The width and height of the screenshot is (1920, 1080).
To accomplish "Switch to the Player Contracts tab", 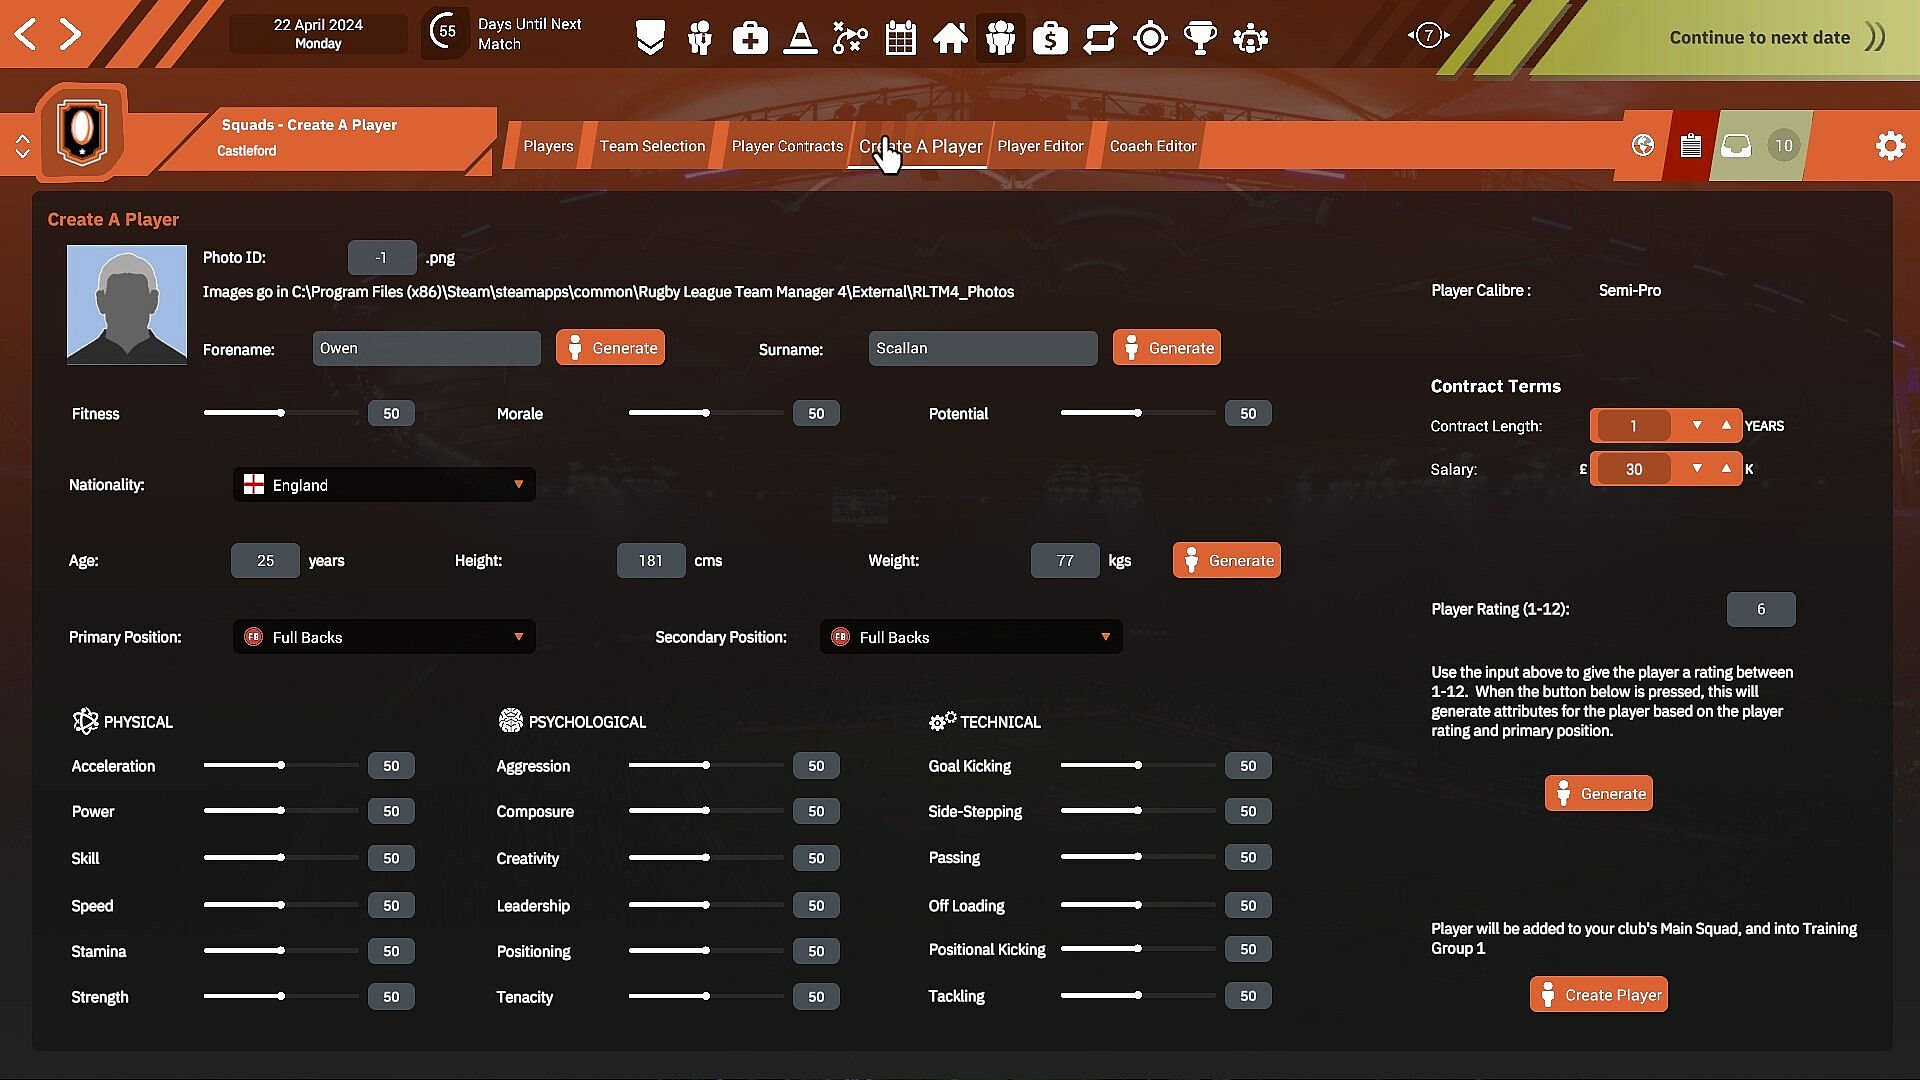I will click(x=787, y=146).
